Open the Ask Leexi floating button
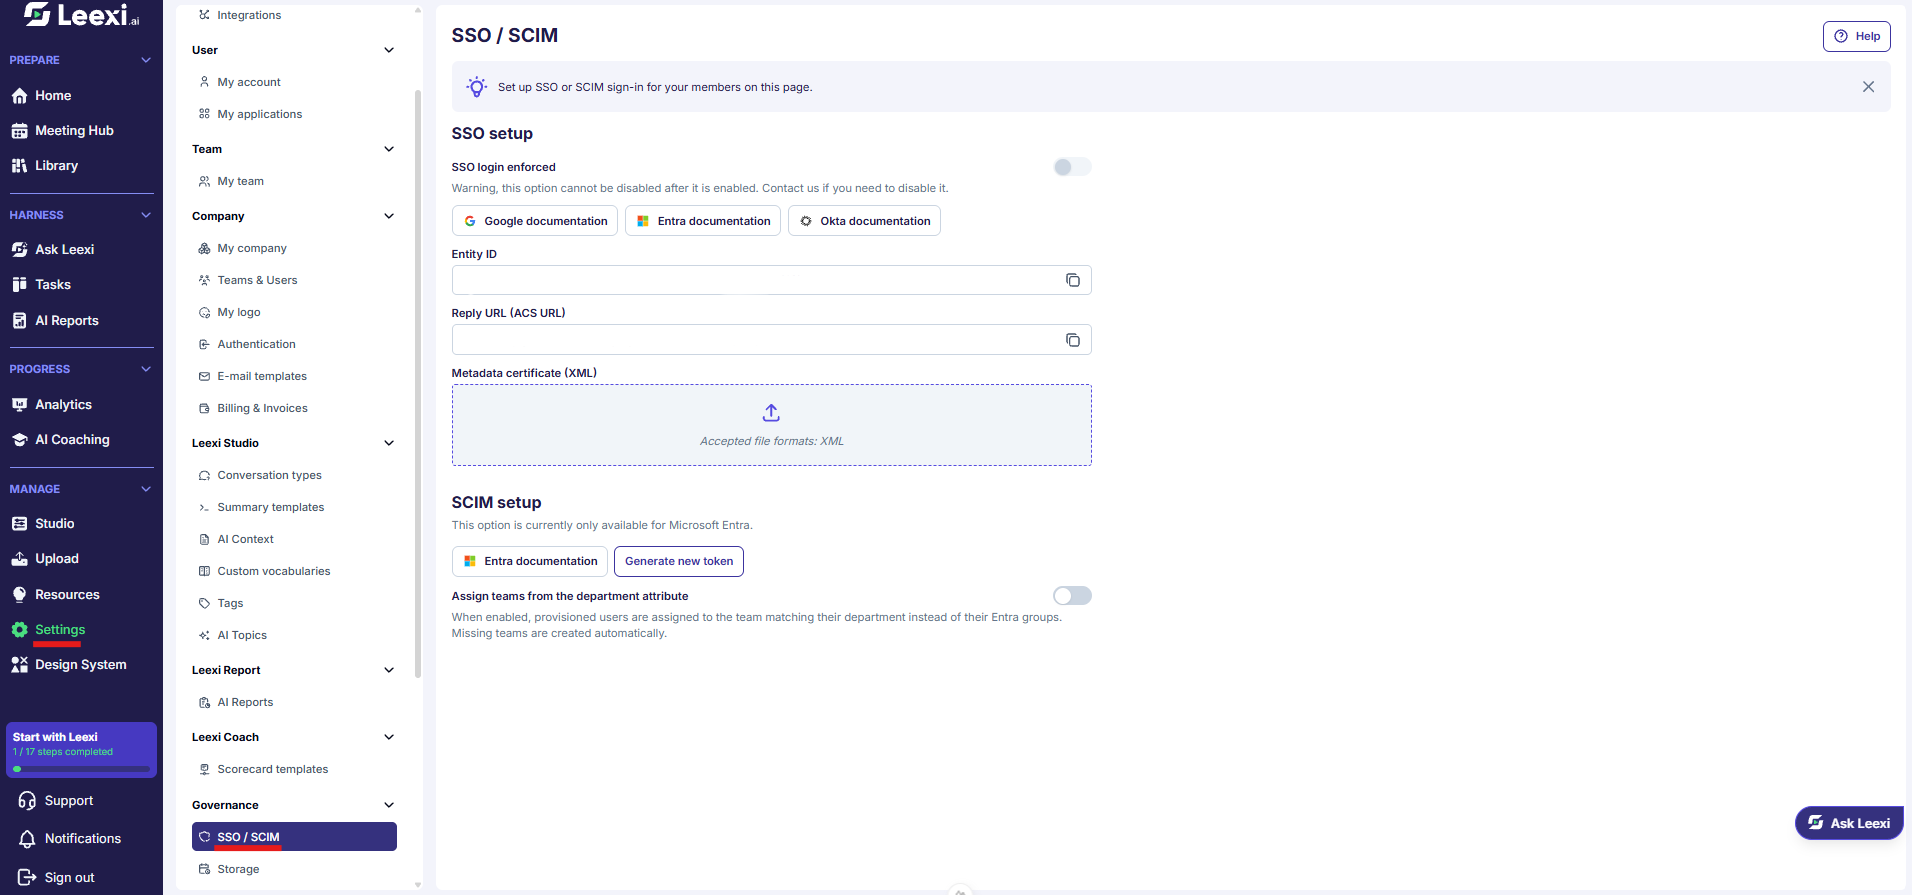The width and height of the screenshot is (1912, 895). pyautogui.click(x=1849, y=823)
